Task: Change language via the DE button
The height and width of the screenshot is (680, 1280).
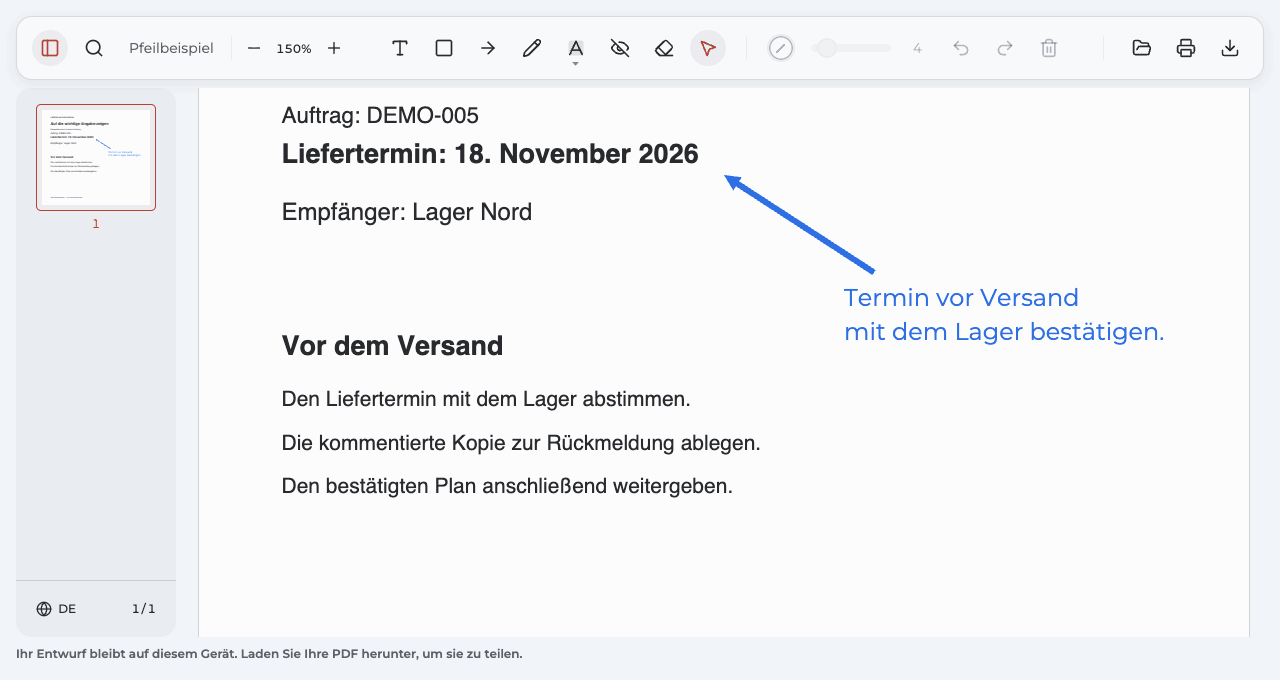Action: coord(56,609)
